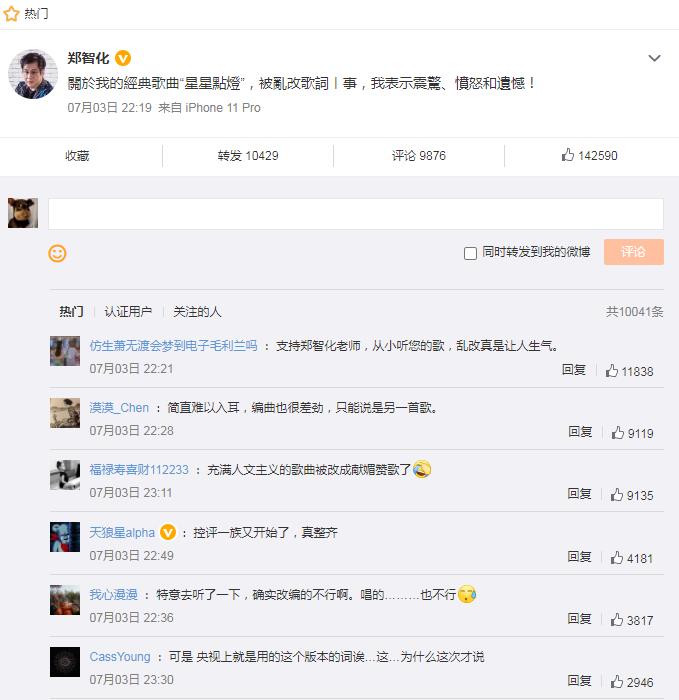Select the 热门 comments tab
The height and width of the screenshot is (700, 679).
[71, 311]
